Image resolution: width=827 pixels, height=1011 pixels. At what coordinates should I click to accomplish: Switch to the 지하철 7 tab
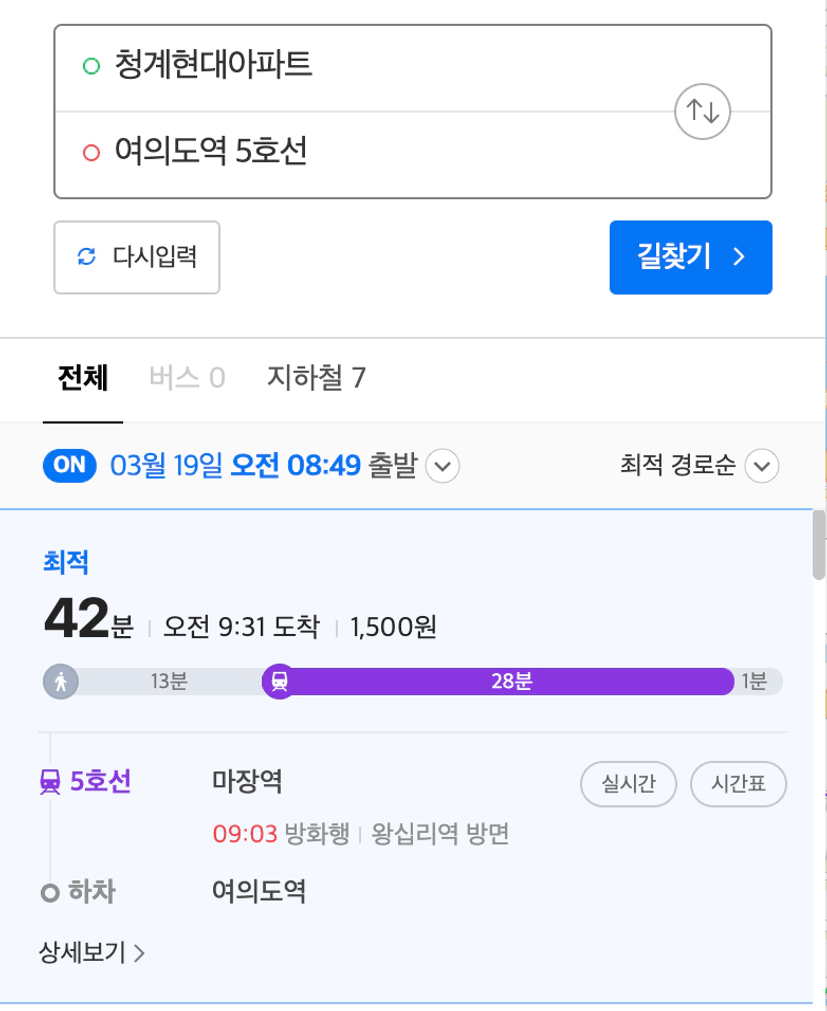point(316,378)
